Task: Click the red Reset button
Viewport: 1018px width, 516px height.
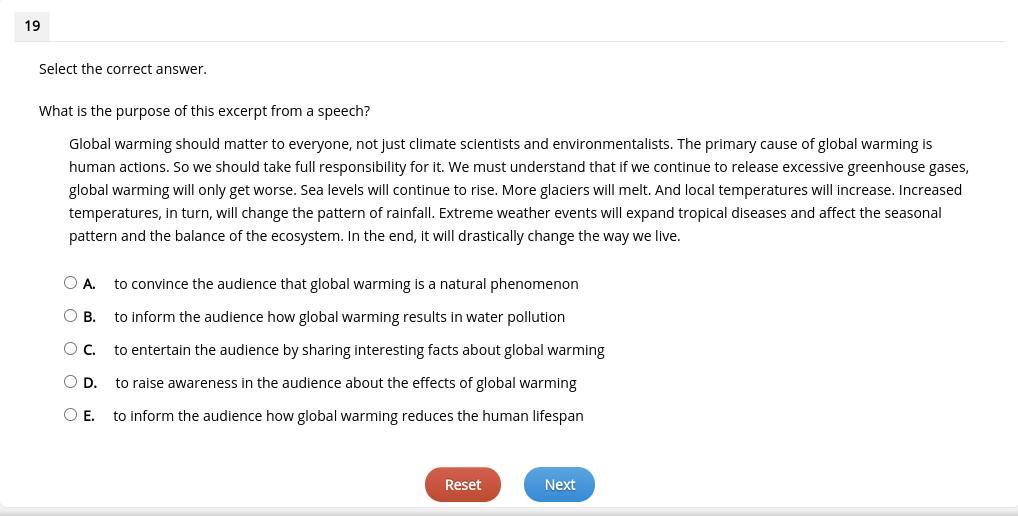Action: [463, 485]
